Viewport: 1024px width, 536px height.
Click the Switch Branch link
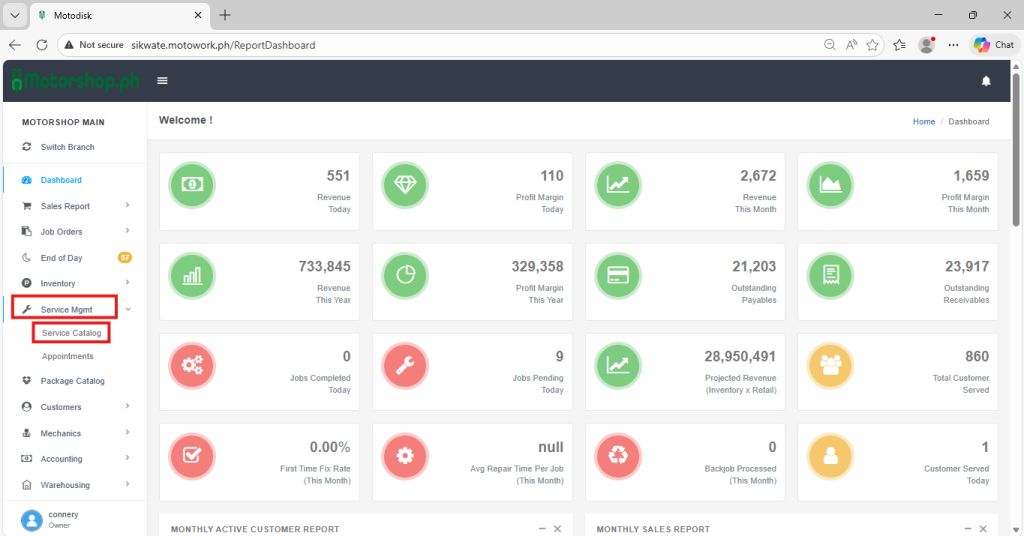[x=67, y=147]
